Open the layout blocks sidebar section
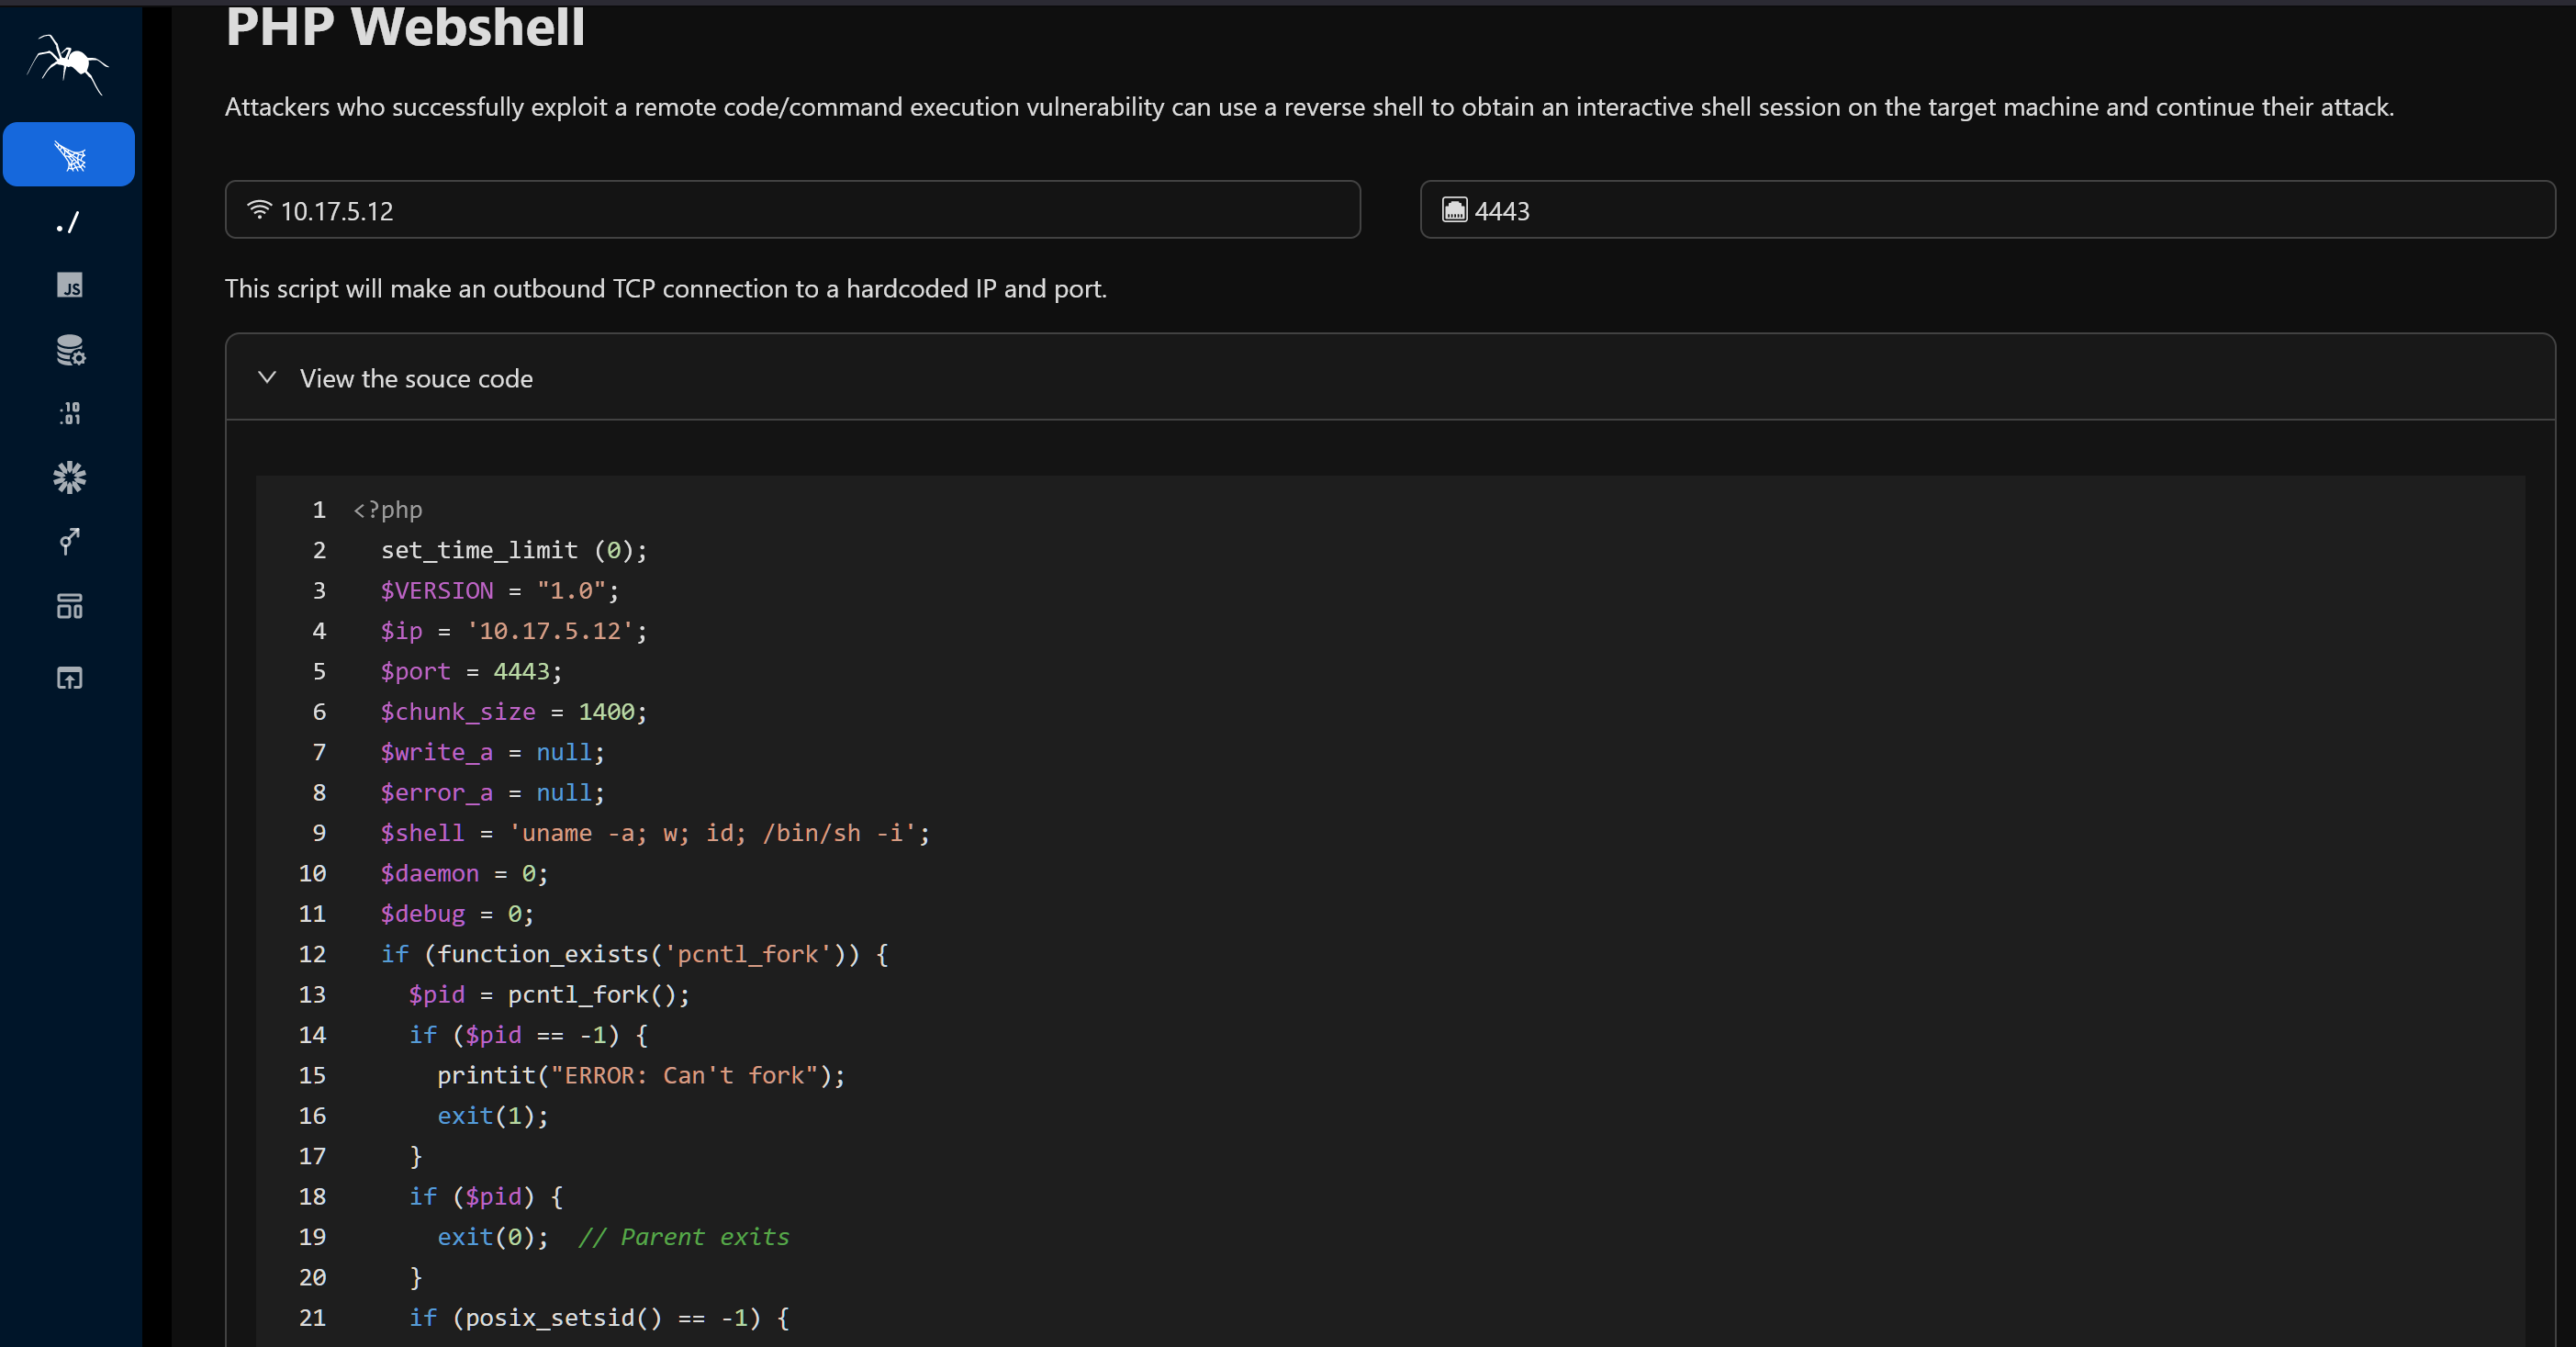This screenshot has height=1347, width=2576. coord(69,605)
